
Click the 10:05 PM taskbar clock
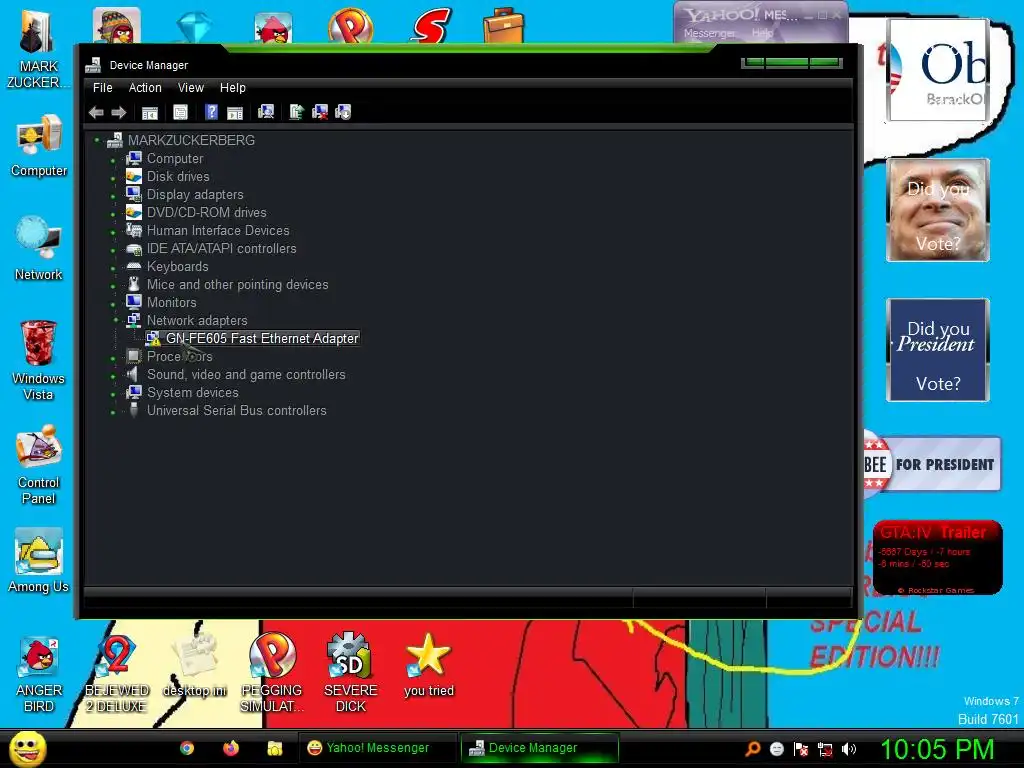(937, 749)
